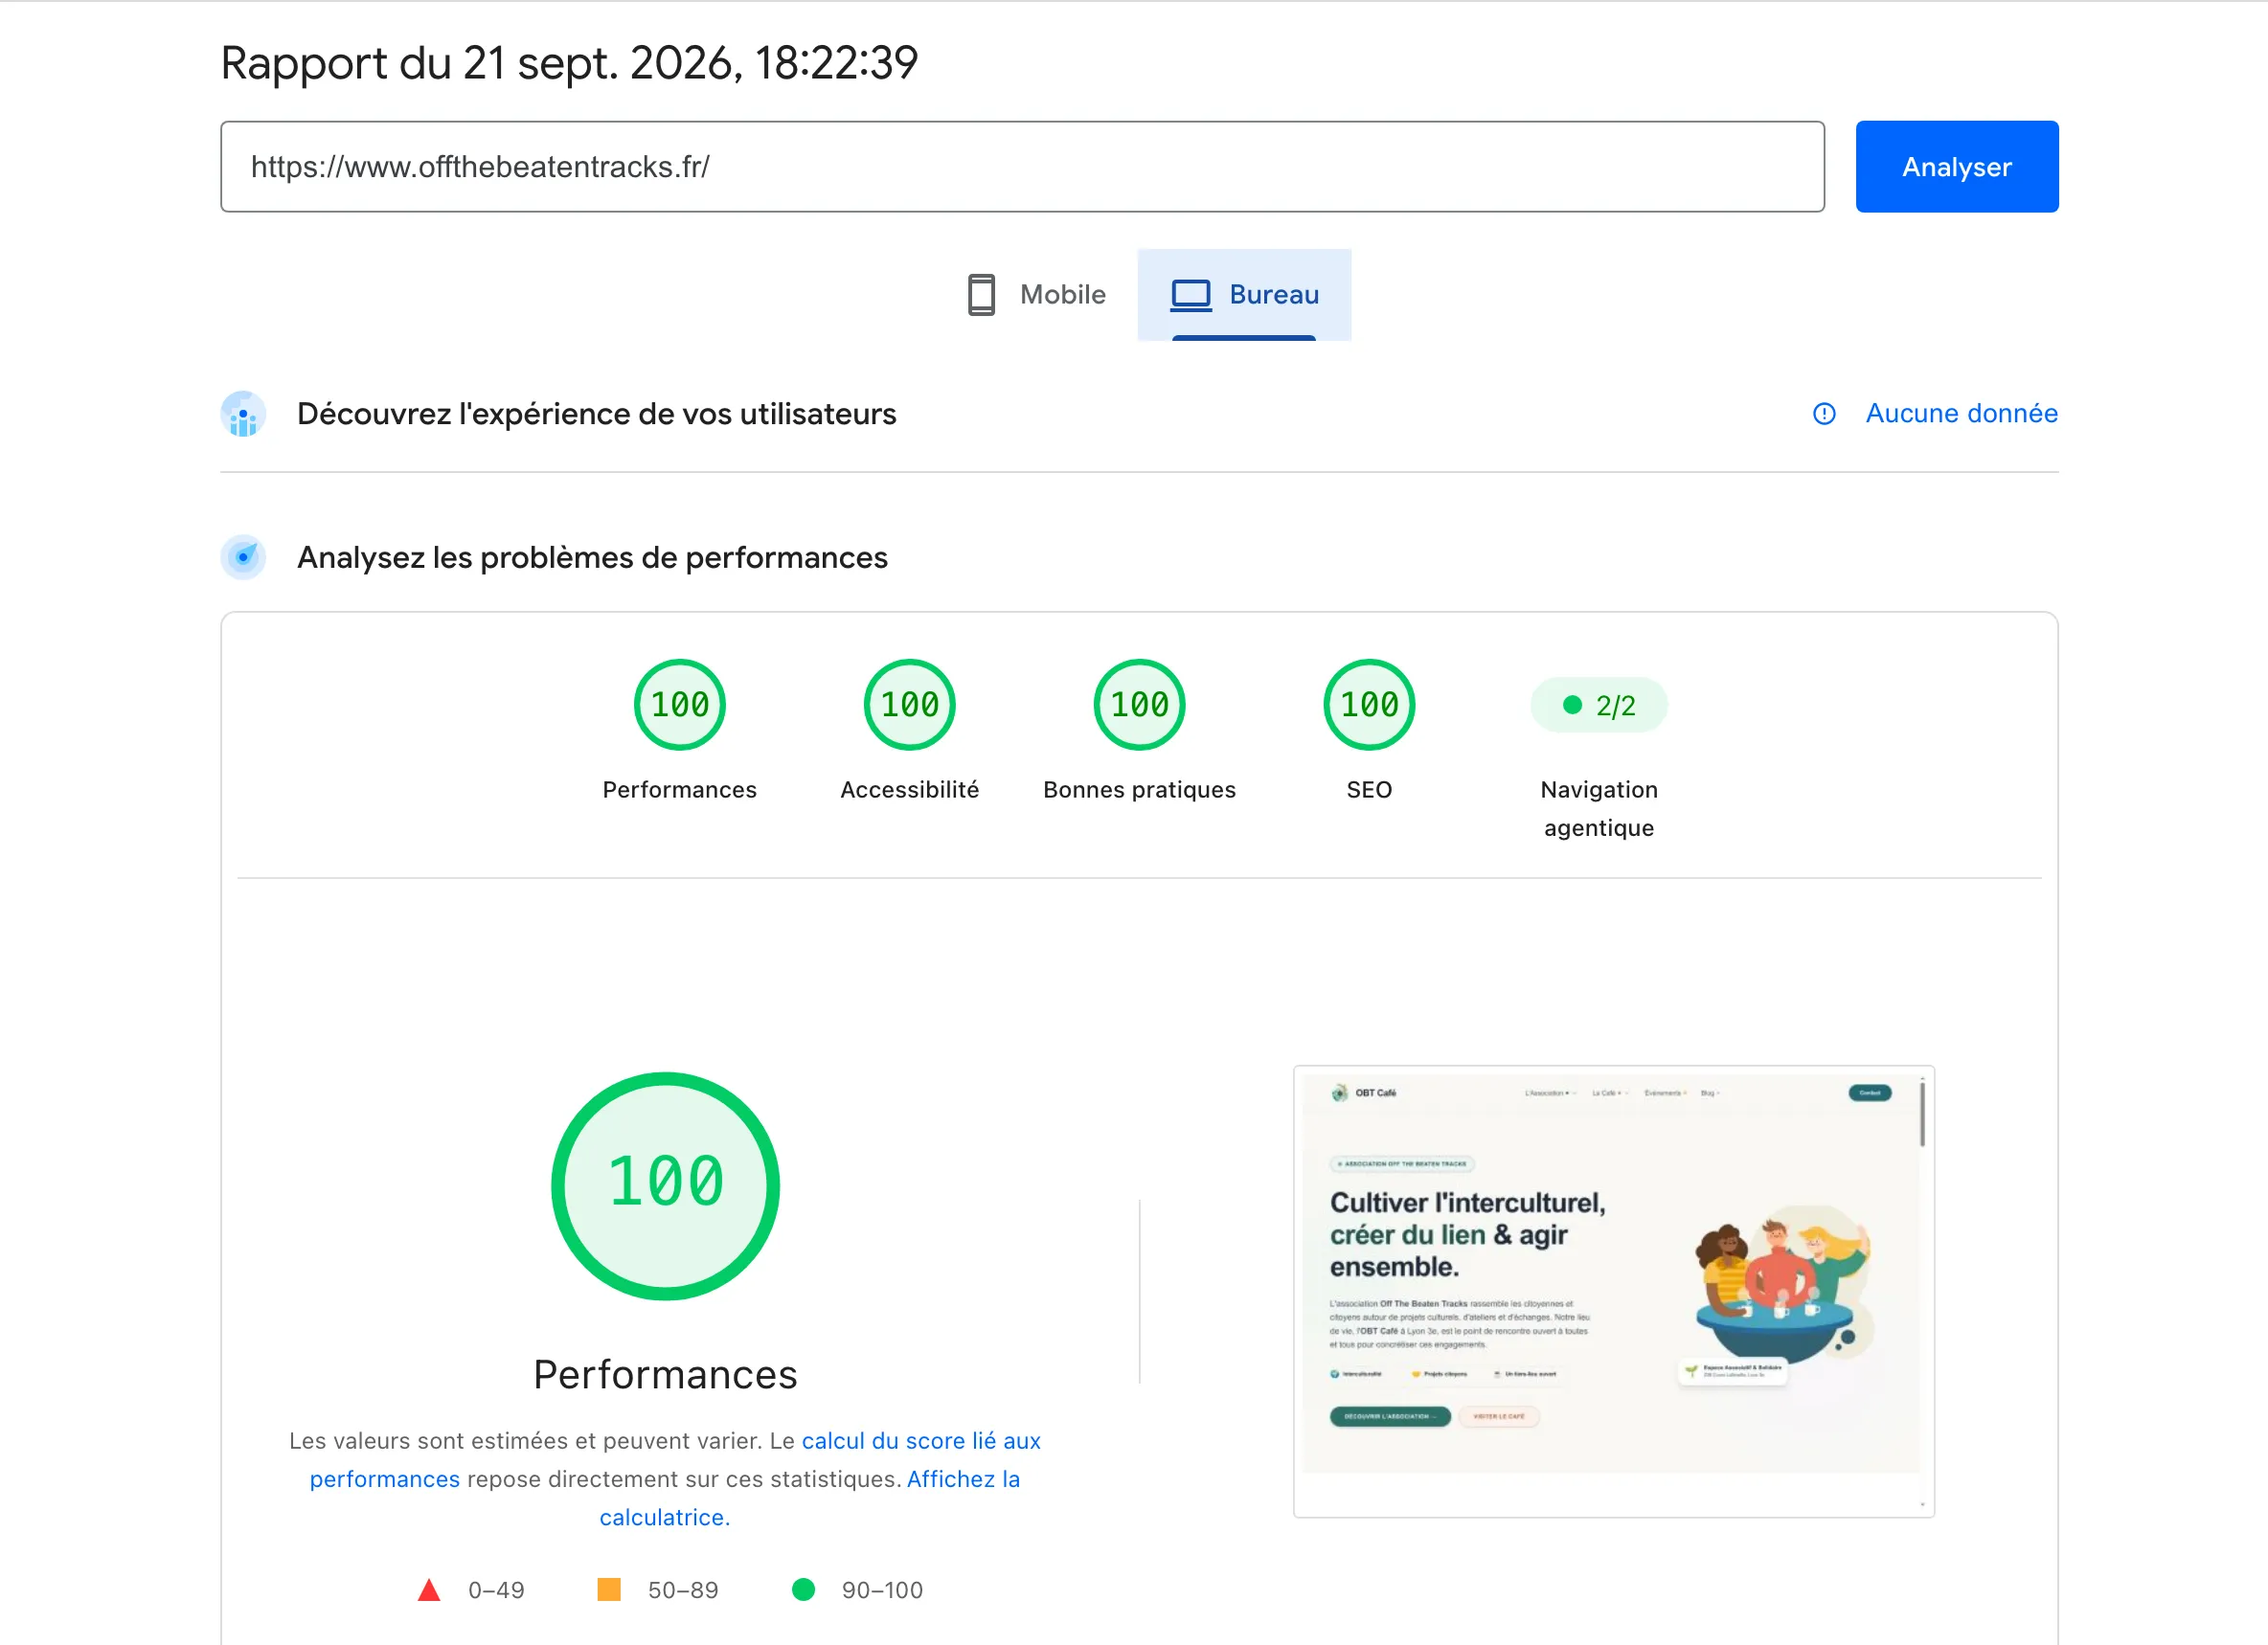Jump to Bonnes pratiques score gauge

click(1140, 705)
